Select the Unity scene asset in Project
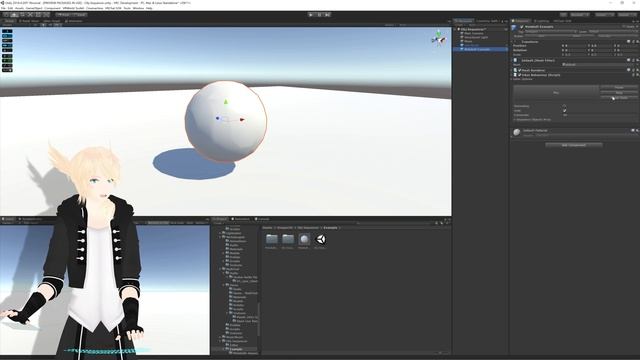 pos(321,239)
